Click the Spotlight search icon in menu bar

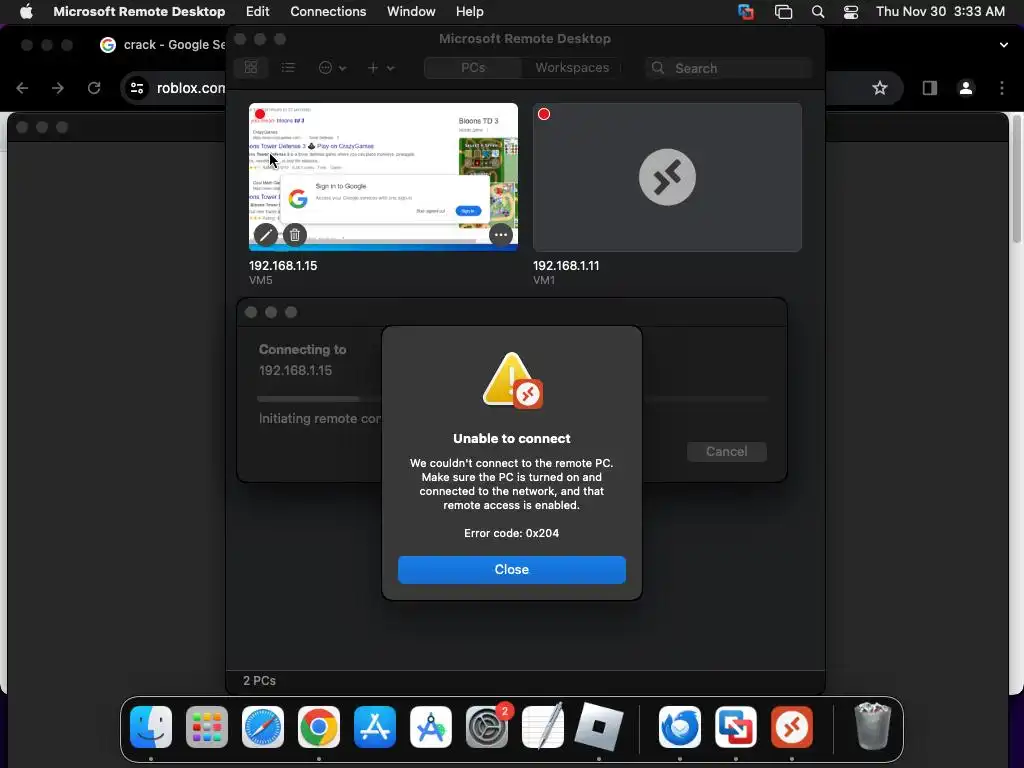click(x=818, y=12)
